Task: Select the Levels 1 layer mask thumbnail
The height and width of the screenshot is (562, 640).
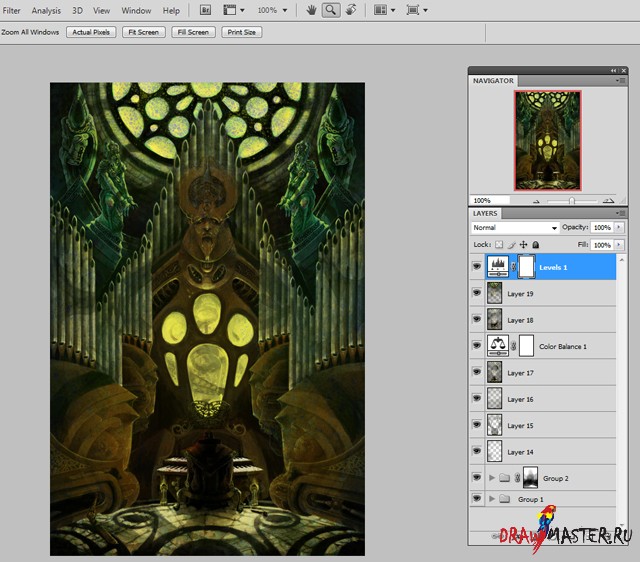Action: coord(527,267)
